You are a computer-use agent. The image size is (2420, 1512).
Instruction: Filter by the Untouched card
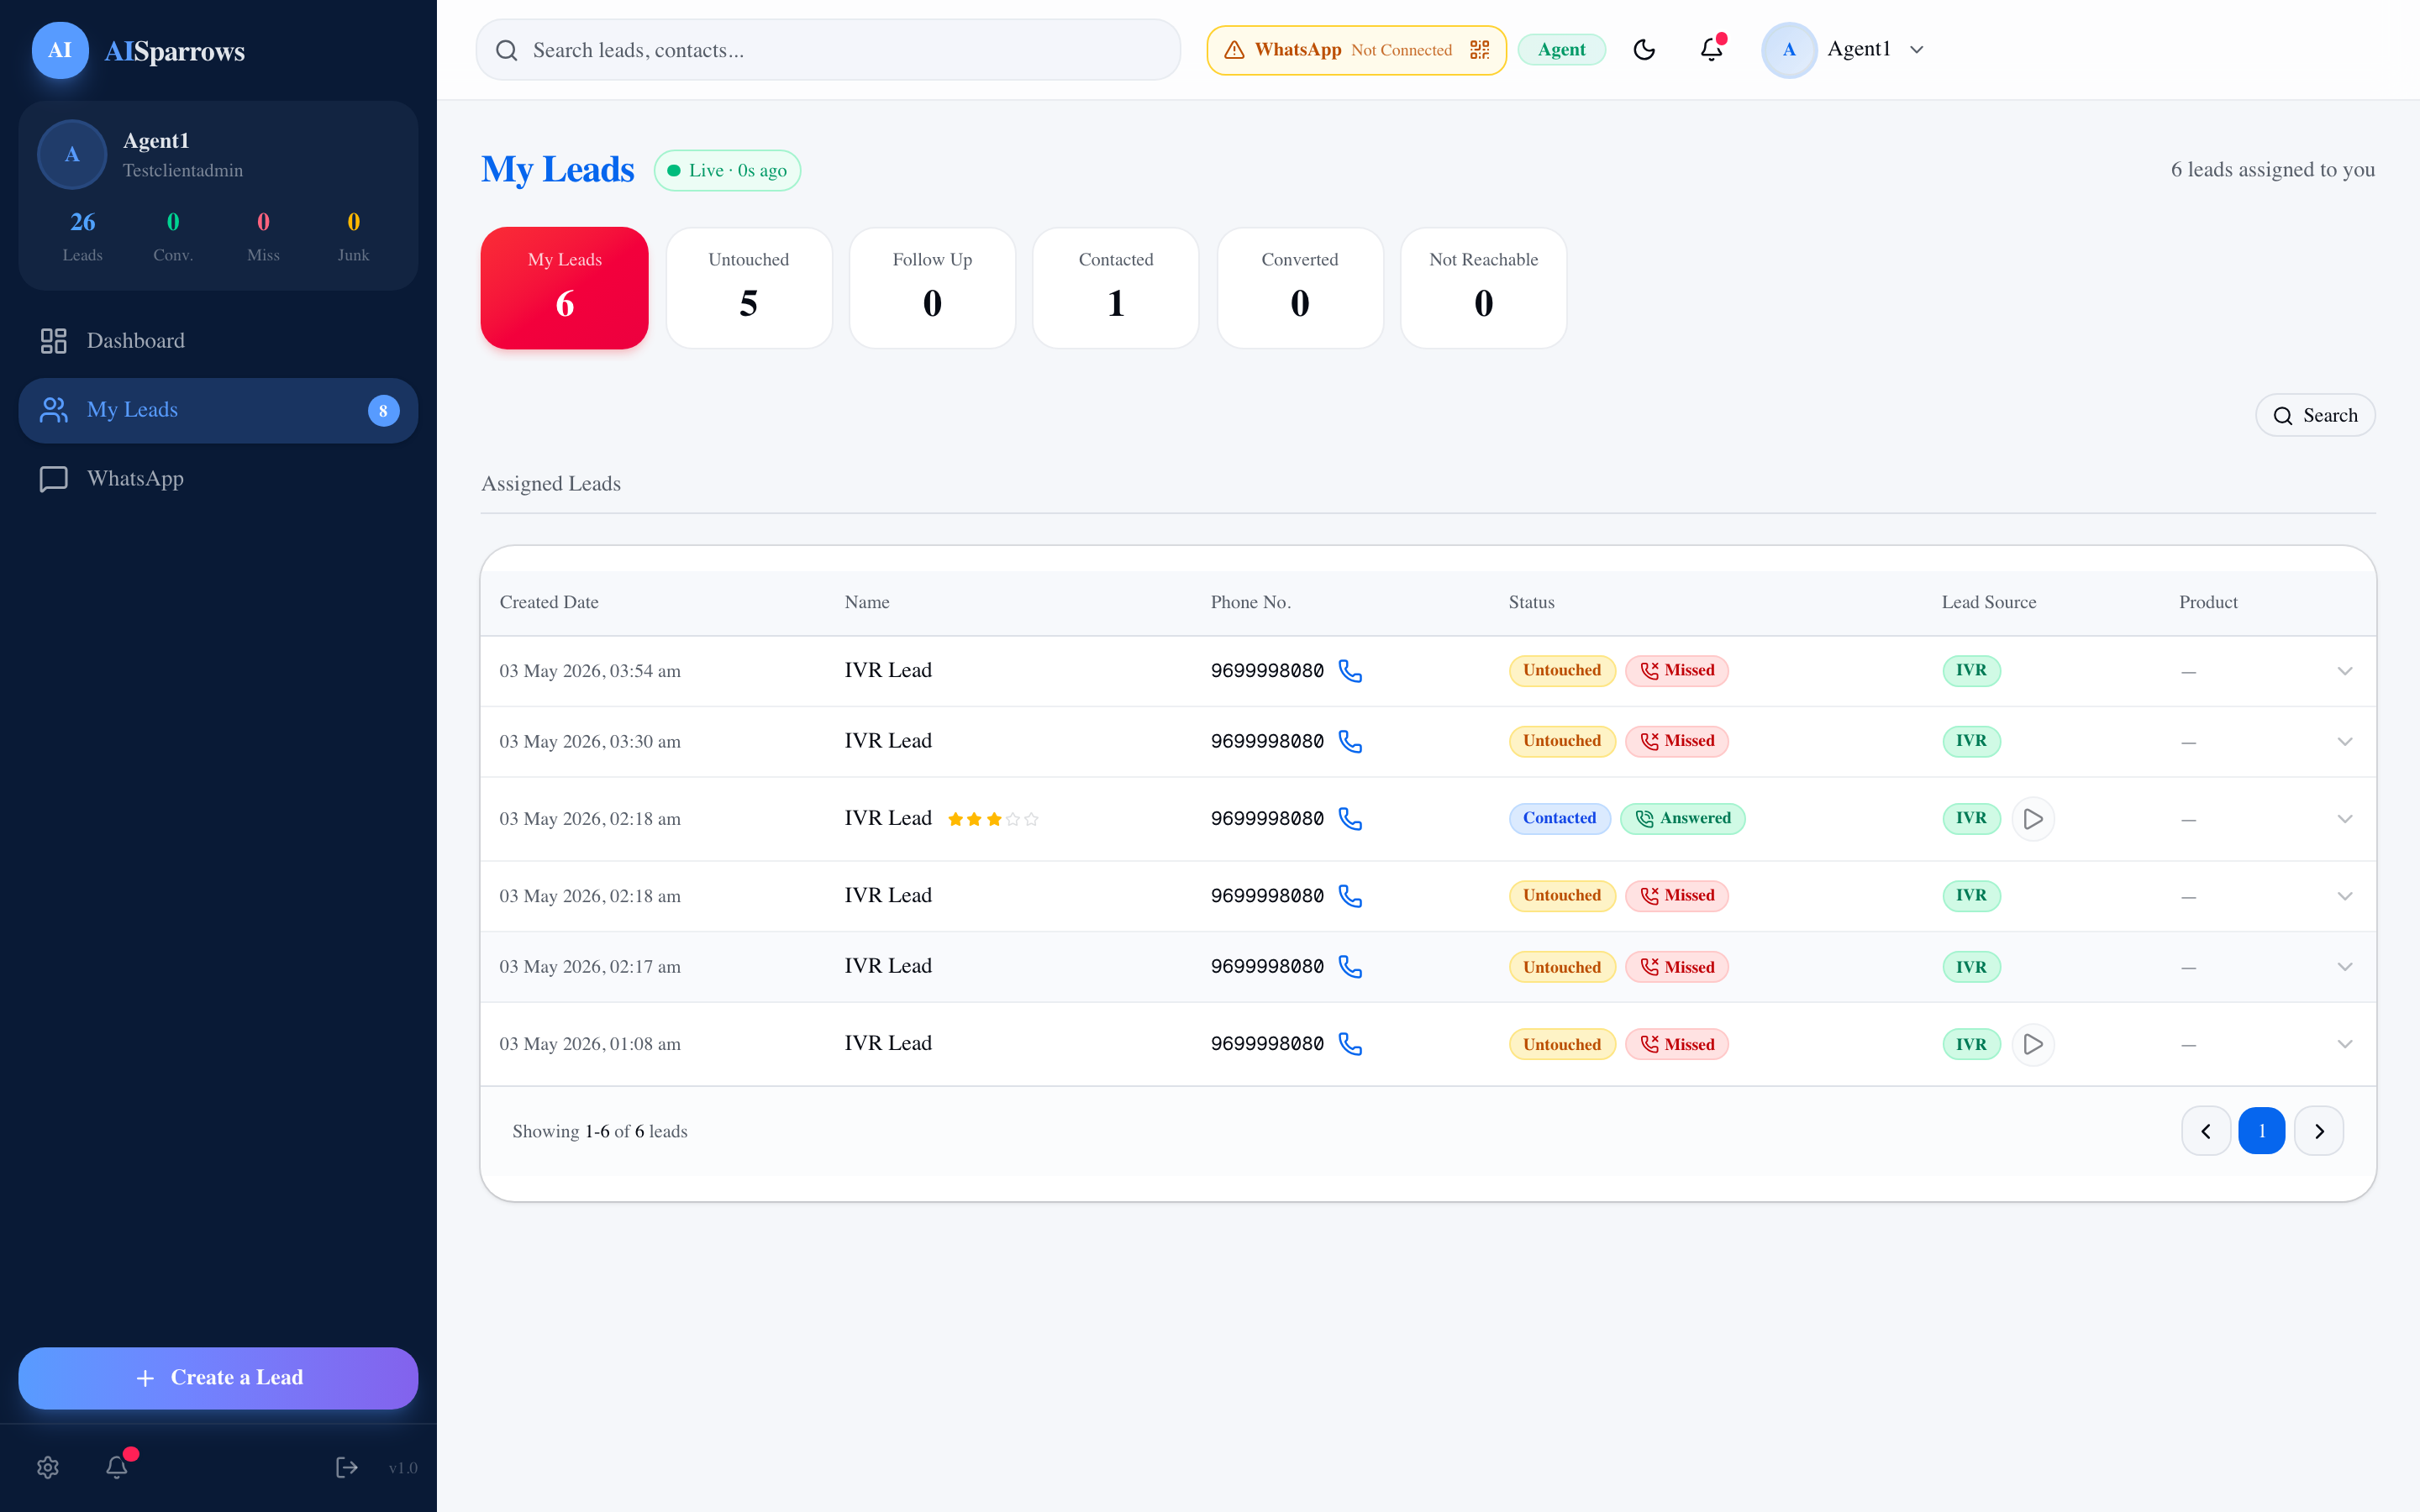(748, 287)
